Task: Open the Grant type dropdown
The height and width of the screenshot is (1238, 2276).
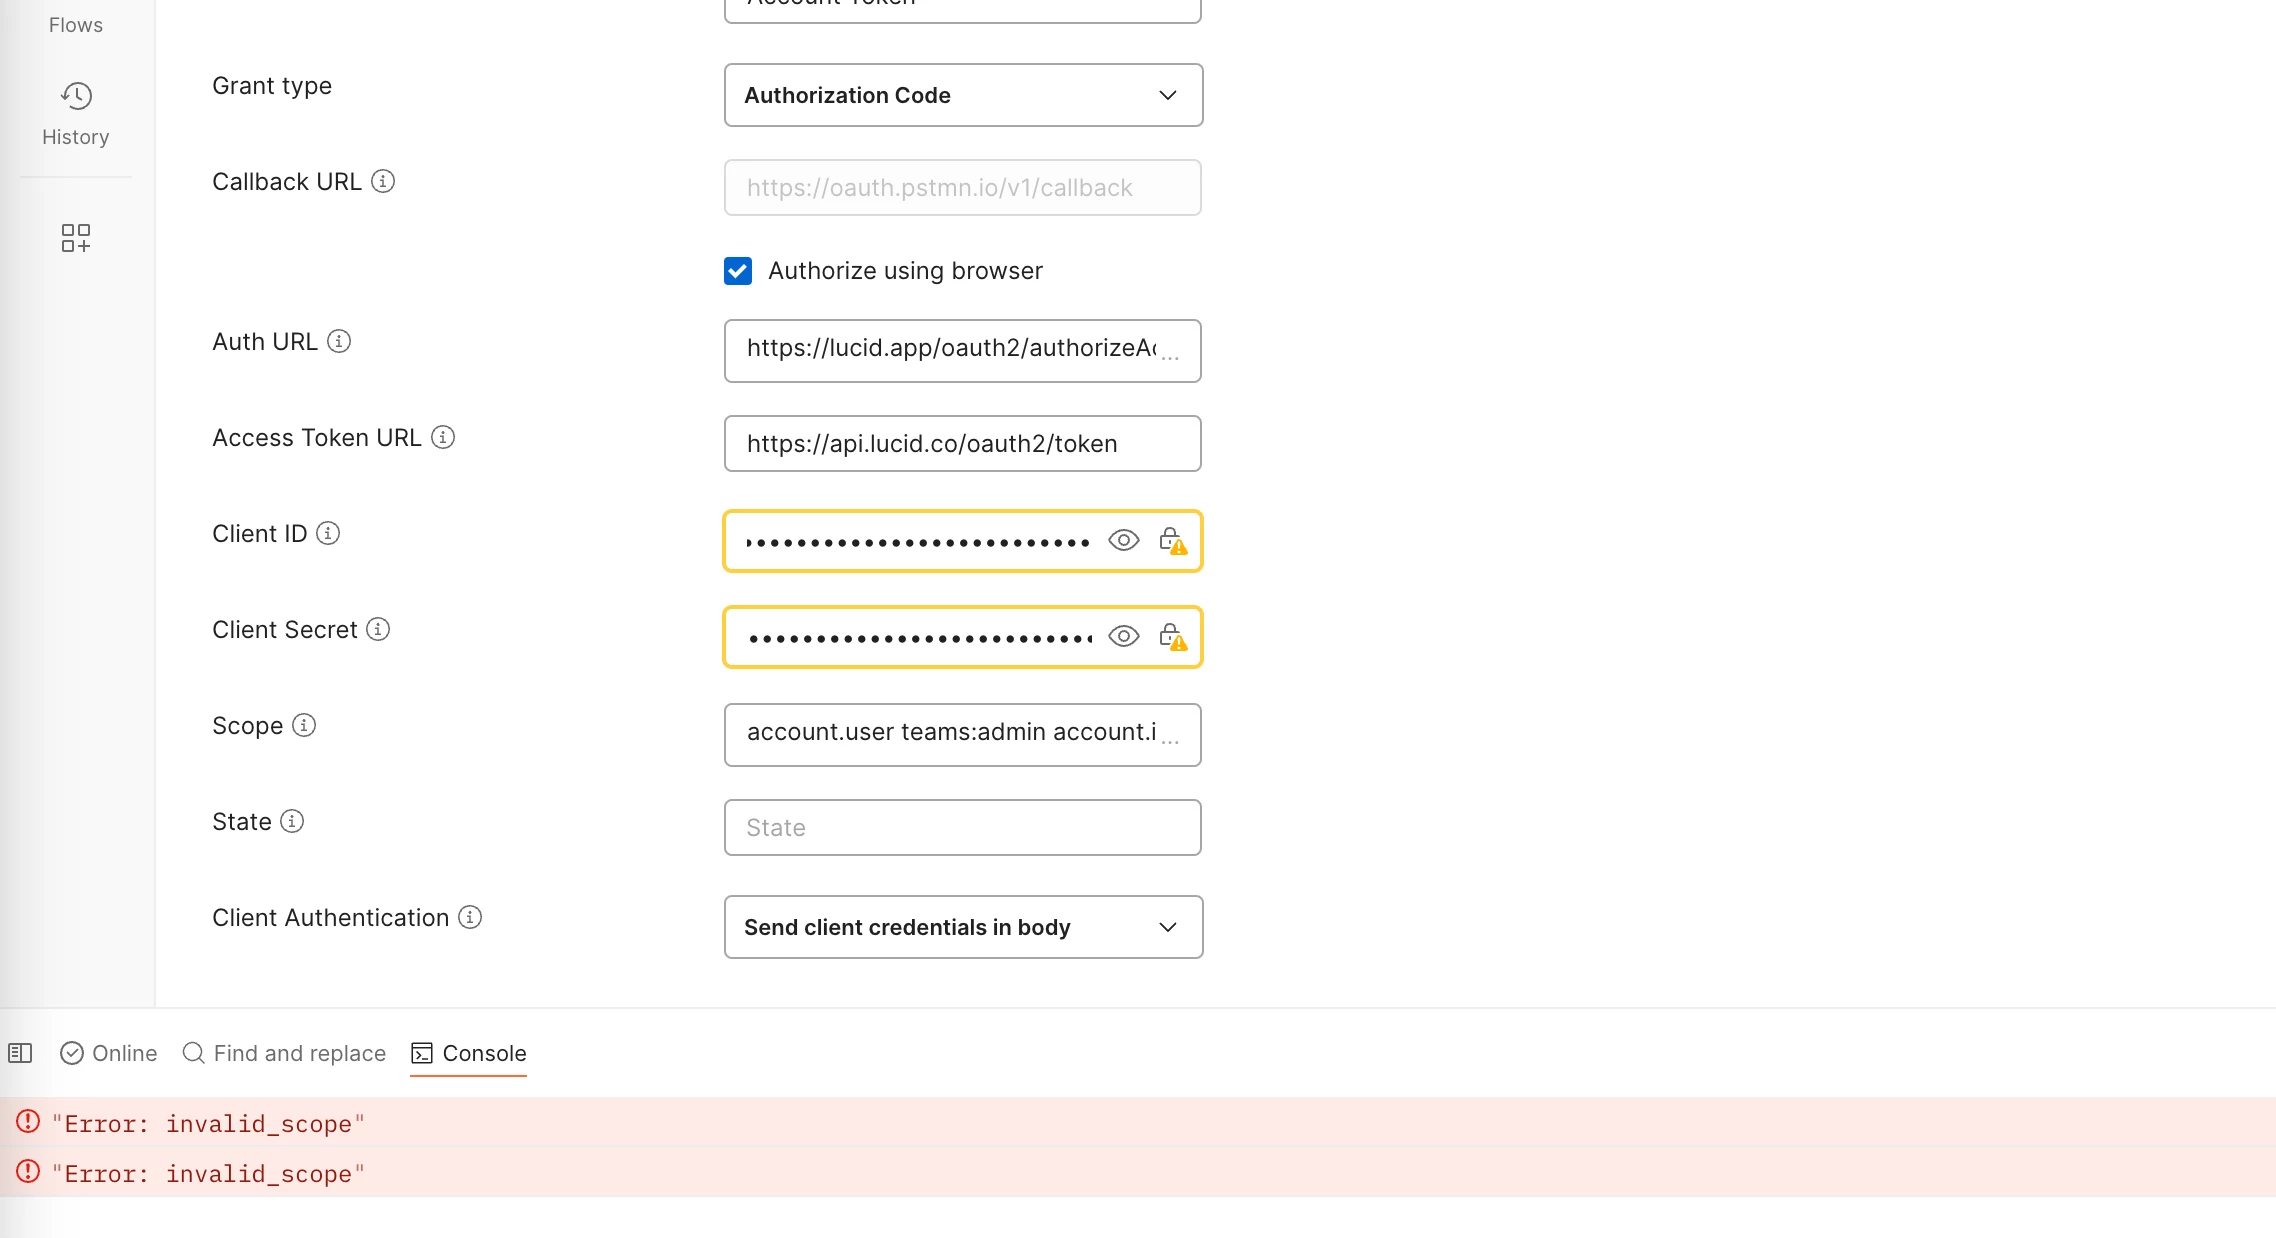Action: 962,95
